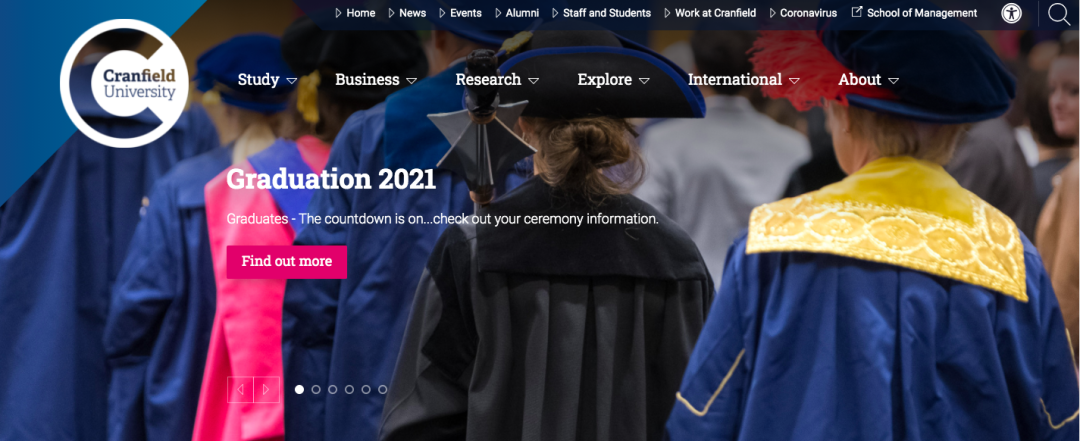The height and width of the screenshot is (441, 1080).
Task: Click the Find out more button
Action: (x=287, y=262)
